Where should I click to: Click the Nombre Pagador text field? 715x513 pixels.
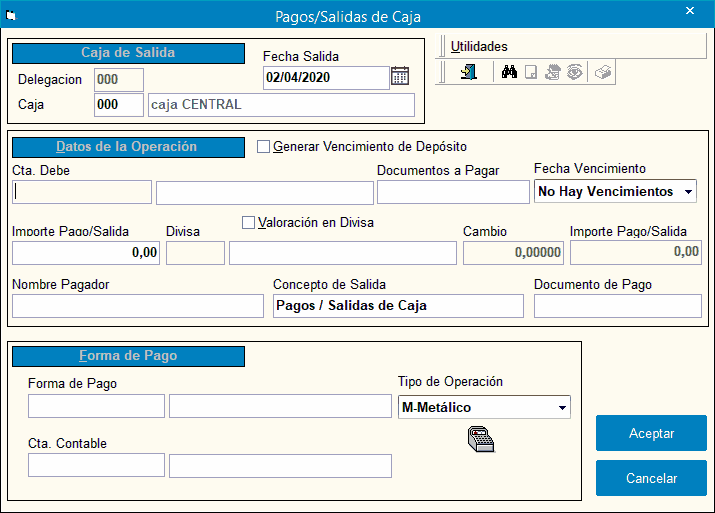(138, 306)
